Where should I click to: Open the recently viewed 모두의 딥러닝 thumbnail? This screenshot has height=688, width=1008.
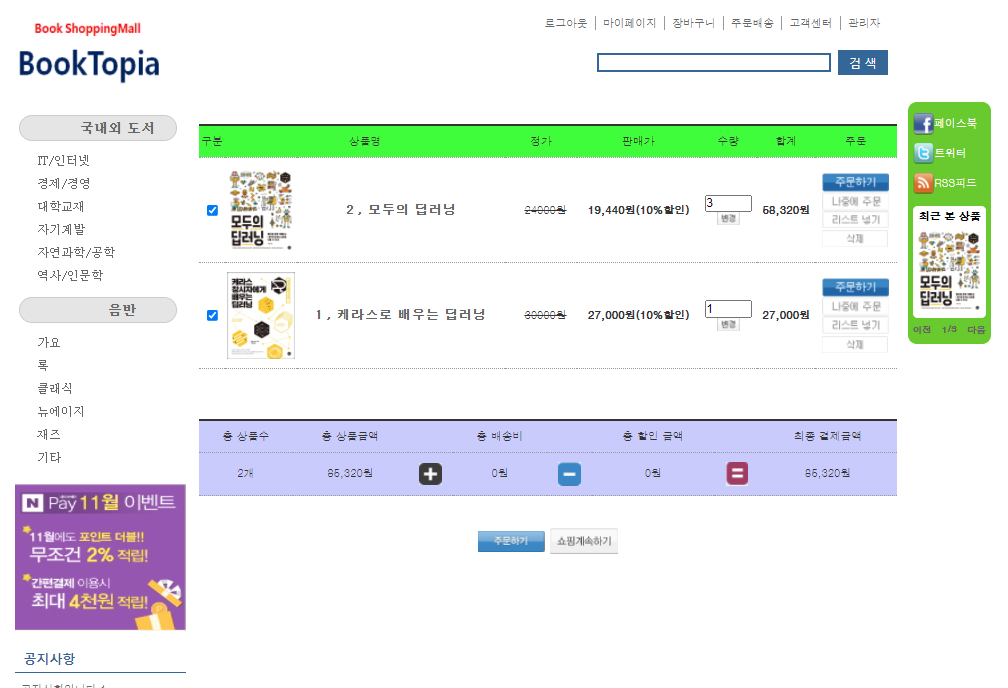click(949, 270)
